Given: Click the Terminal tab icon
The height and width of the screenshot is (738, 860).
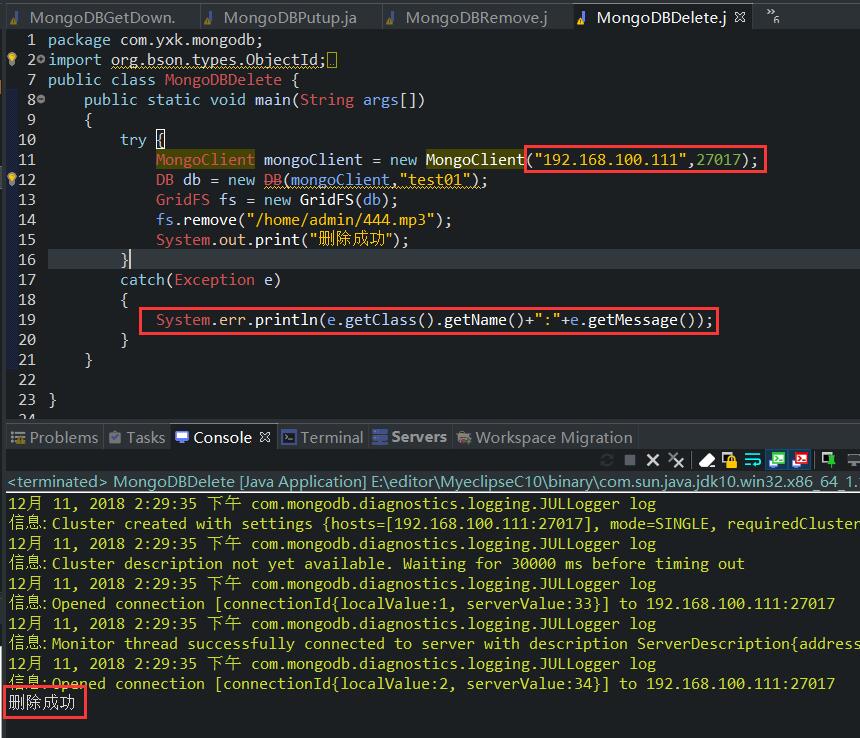Looking at the screenshot, I should 289,438.
